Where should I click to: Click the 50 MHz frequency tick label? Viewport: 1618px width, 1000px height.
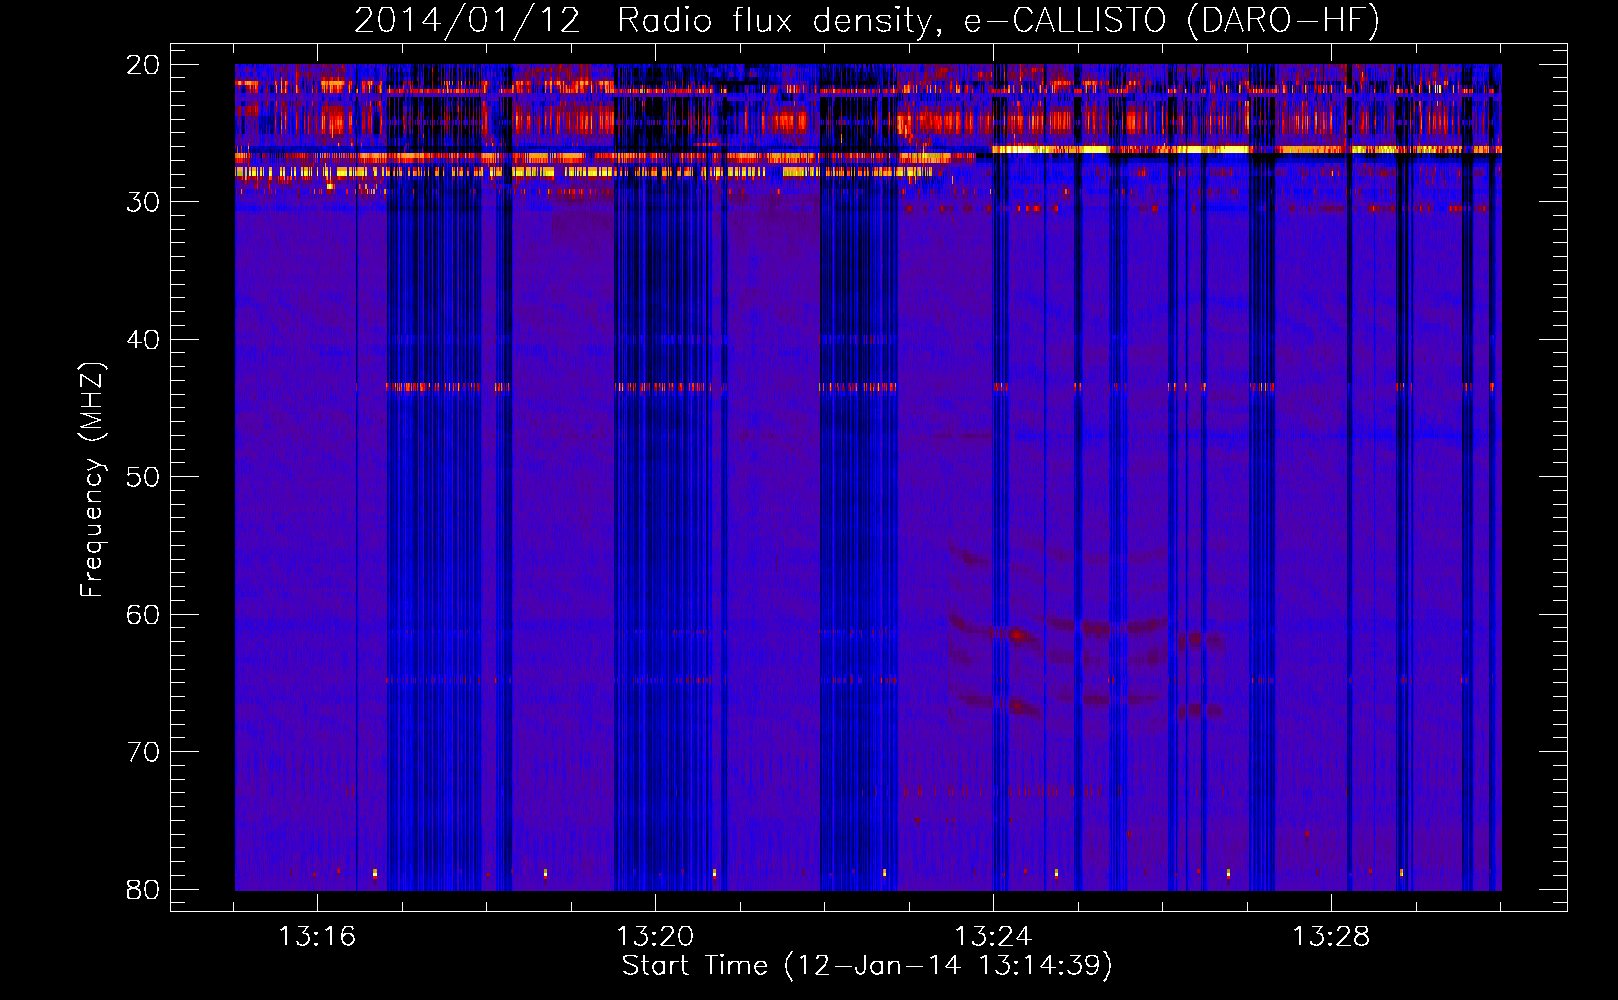click(x=143, y=477)
